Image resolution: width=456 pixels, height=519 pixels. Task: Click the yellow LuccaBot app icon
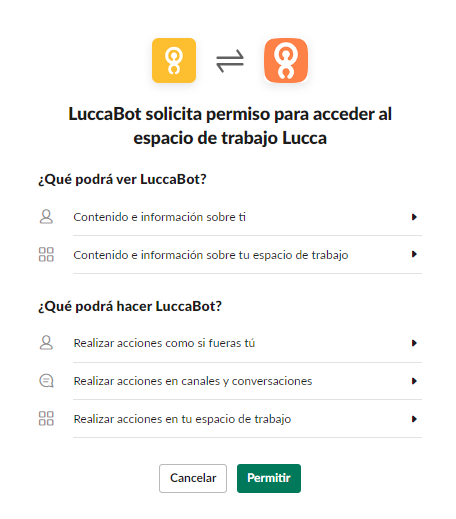point(174,60)
